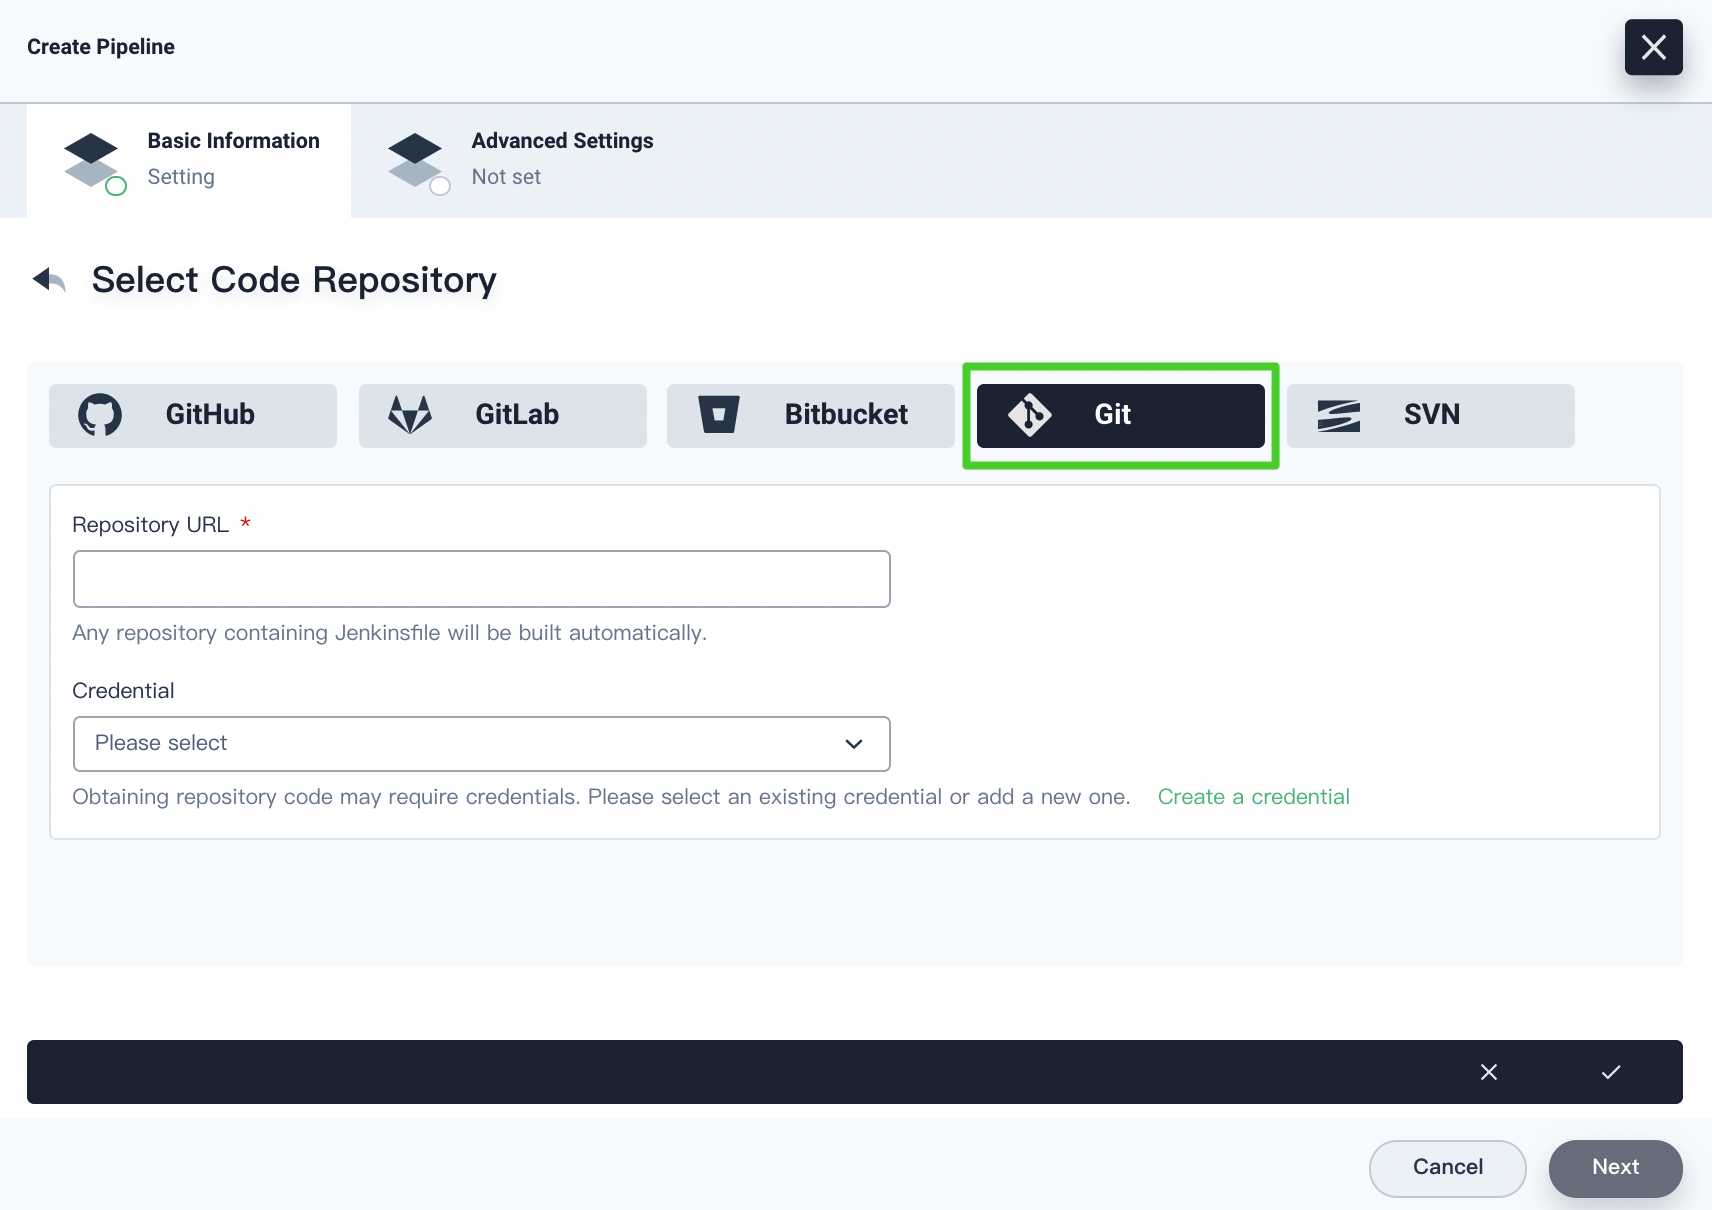
Task: Select the SVN repository tab
Action: click(1431, 415)
